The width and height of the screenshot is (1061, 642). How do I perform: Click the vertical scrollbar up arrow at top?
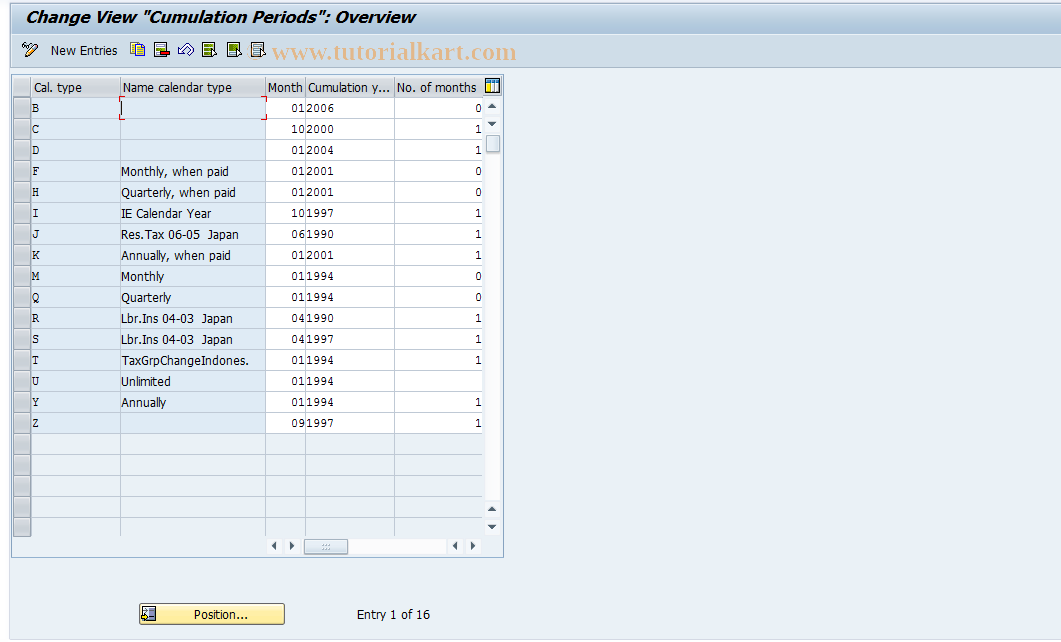point(493,106)
